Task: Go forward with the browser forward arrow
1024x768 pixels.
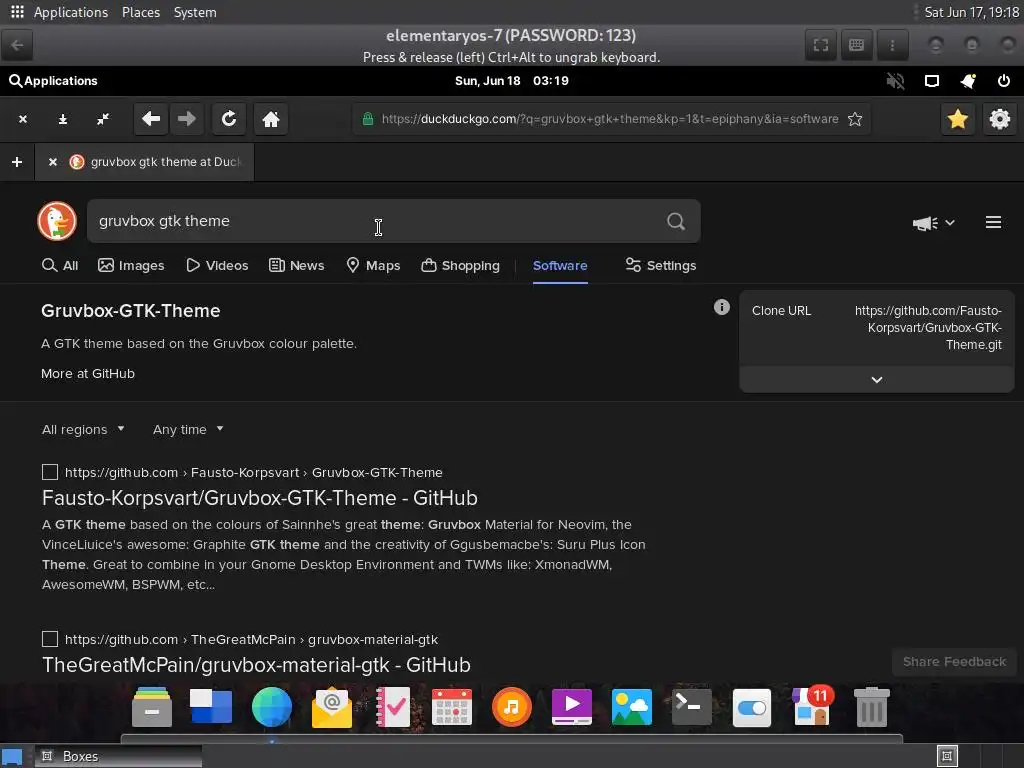Action: click(187, 119)
